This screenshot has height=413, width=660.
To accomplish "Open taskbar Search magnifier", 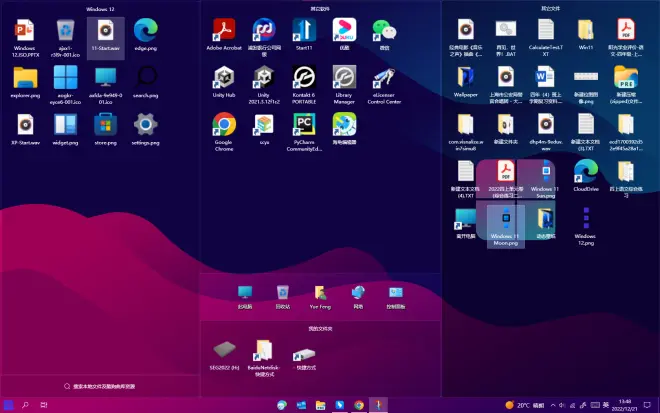I will coord(25,405).
